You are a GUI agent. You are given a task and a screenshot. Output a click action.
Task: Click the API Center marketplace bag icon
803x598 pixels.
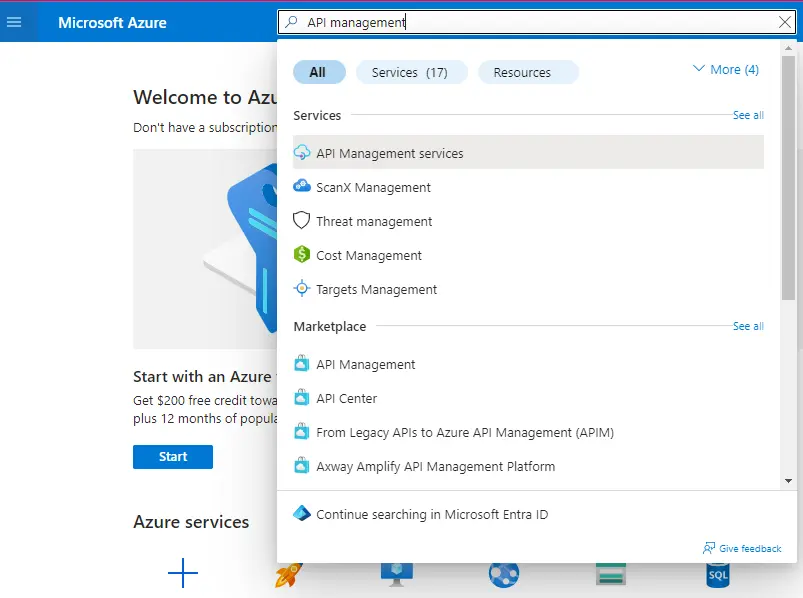302,398
